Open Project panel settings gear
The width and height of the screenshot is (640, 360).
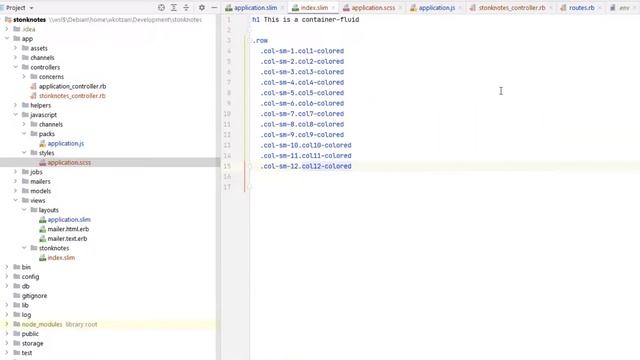point(202,7)
